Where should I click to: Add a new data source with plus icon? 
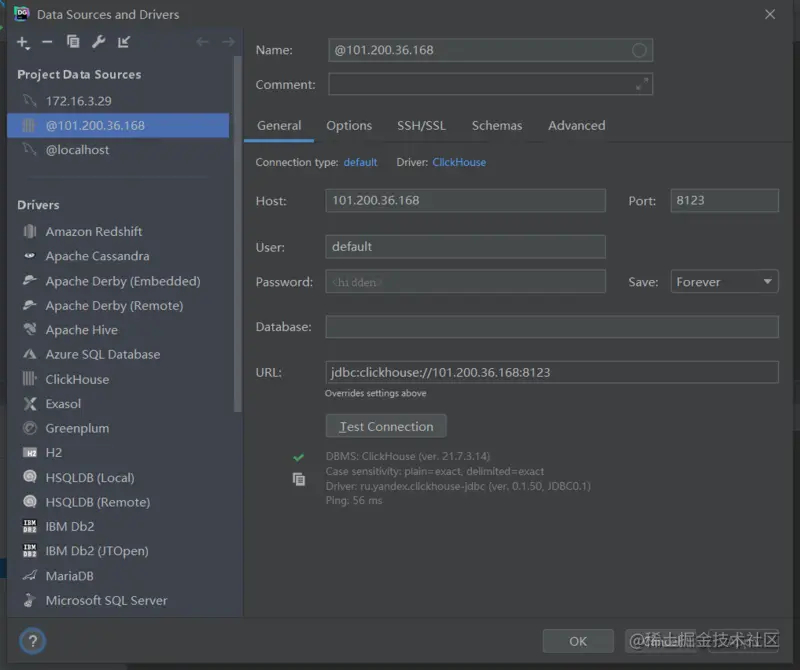click(x=23, y=42)
